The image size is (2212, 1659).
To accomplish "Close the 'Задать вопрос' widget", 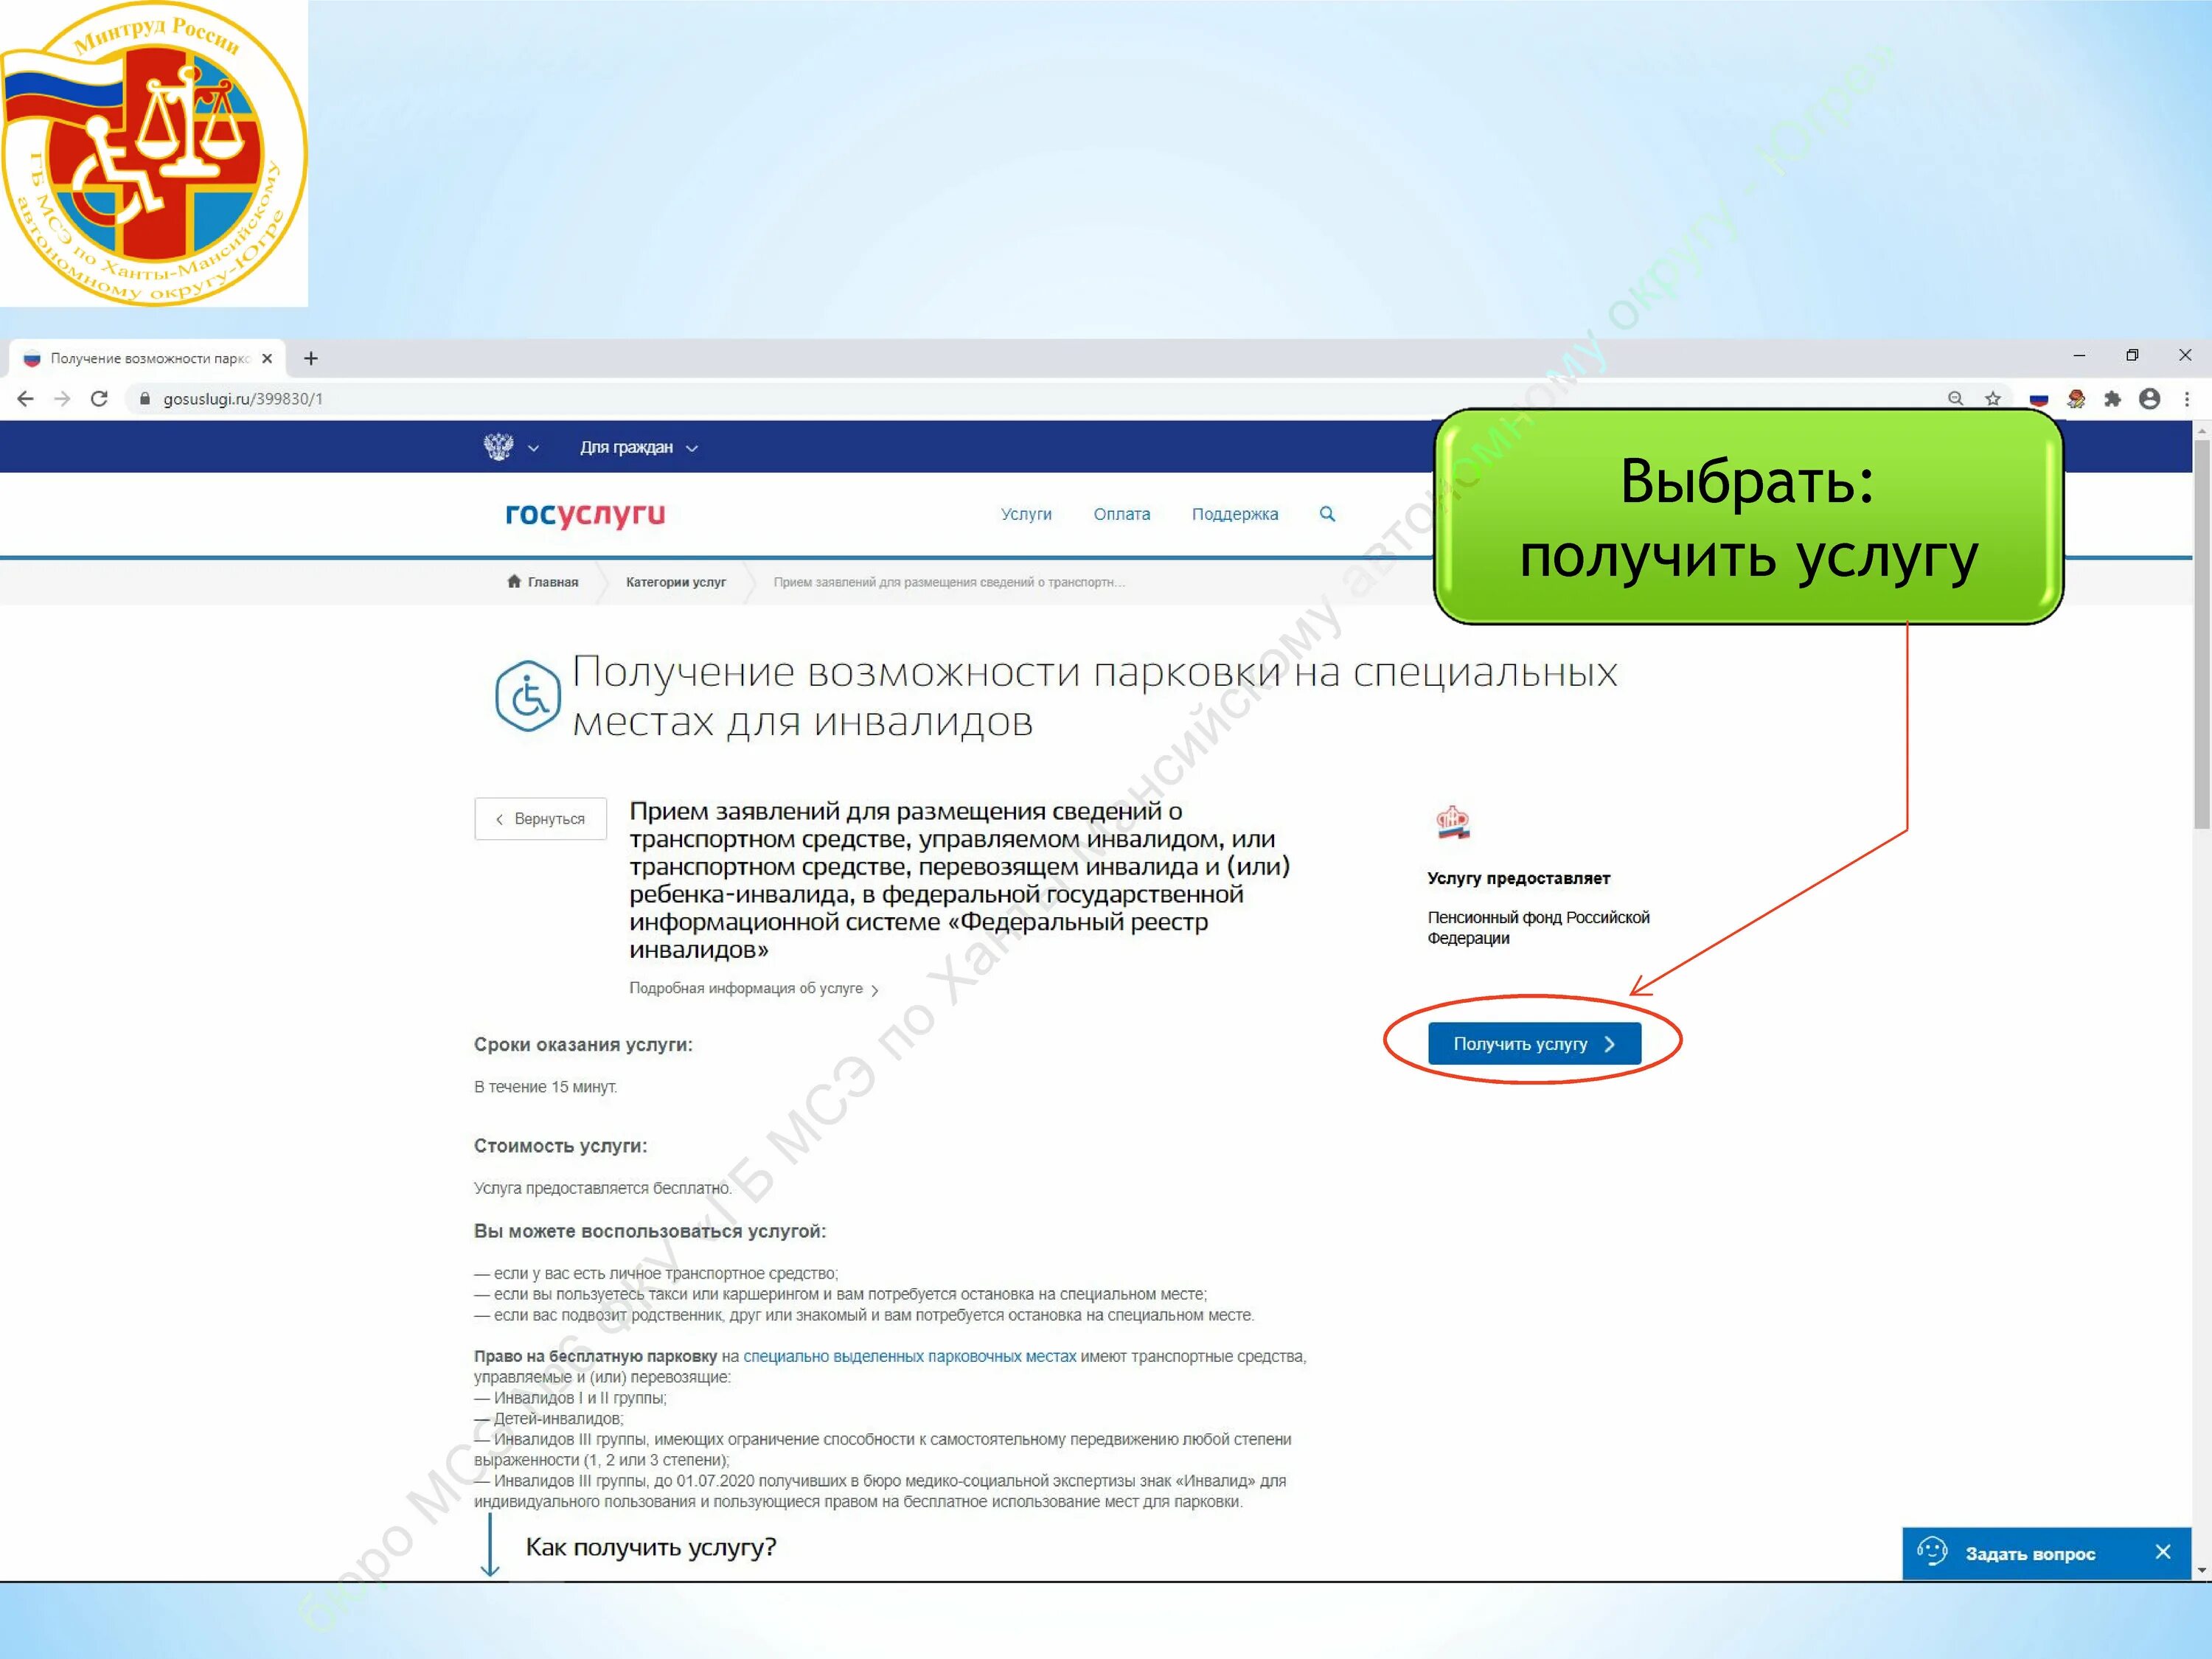I will (x=2163, y=1552).
